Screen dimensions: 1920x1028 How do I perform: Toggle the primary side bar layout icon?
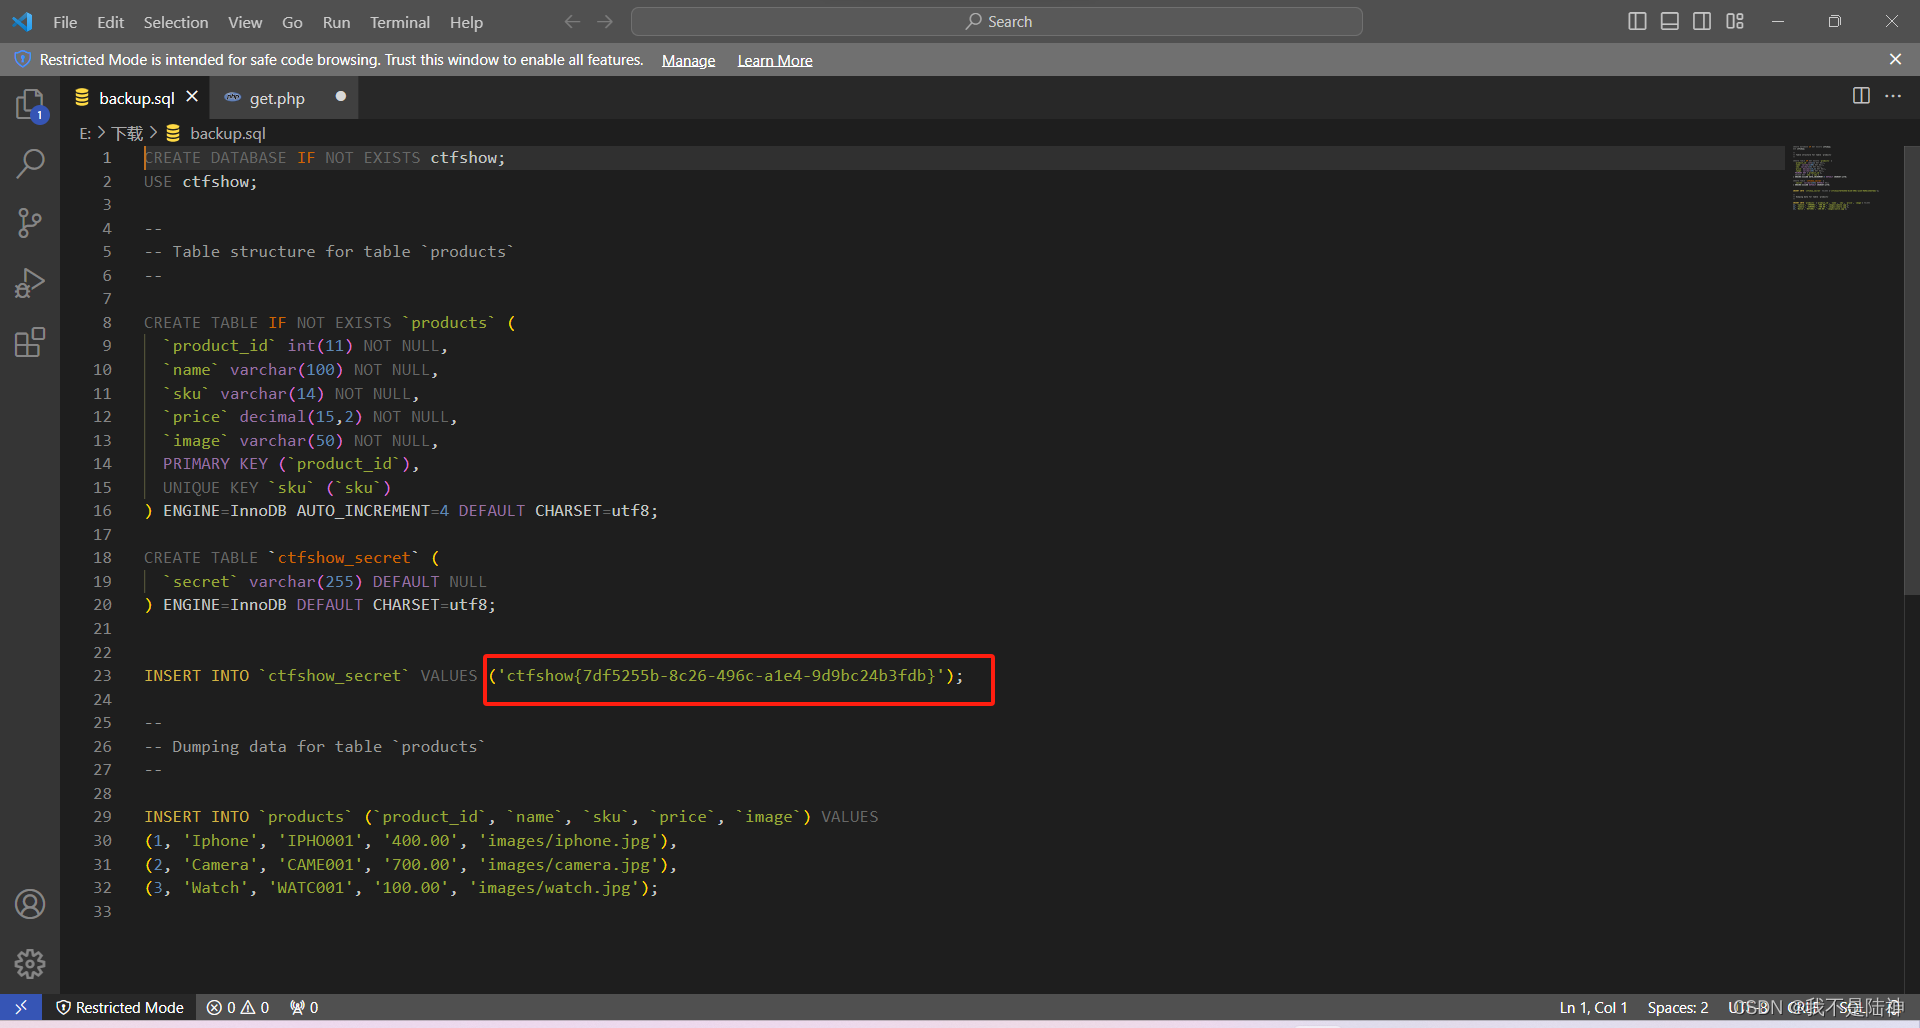click(x=1637, y=21)
